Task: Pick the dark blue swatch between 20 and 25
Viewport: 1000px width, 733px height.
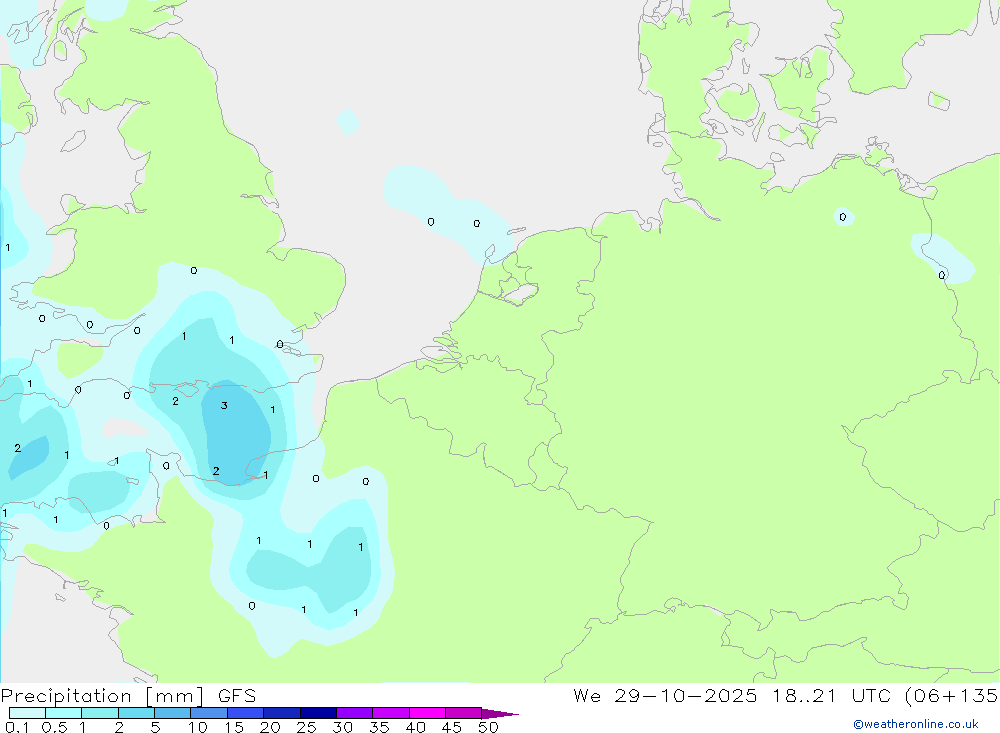Action: [282, 713]
